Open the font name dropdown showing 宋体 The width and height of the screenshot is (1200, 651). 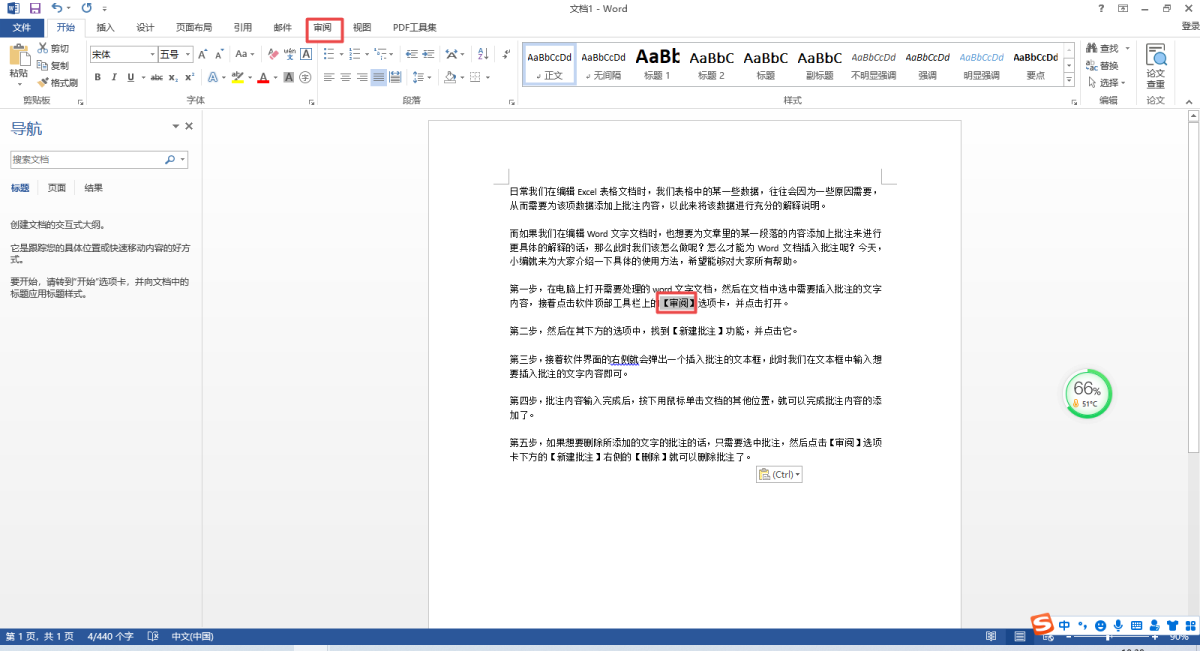[x=123, y=54]
